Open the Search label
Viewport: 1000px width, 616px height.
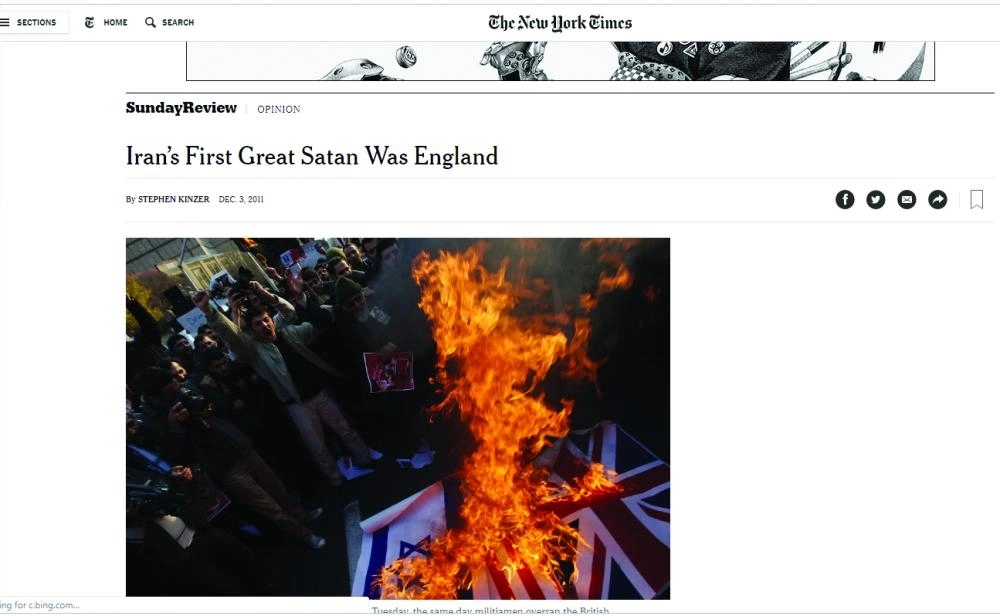point(178,22)
